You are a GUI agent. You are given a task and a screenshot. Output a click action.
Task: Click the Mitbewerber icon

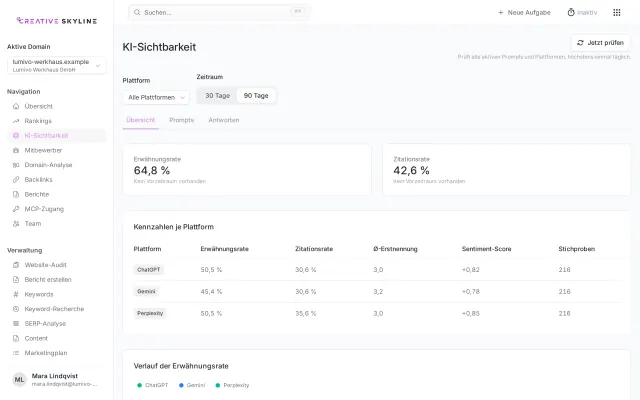(x=16, y=150)
